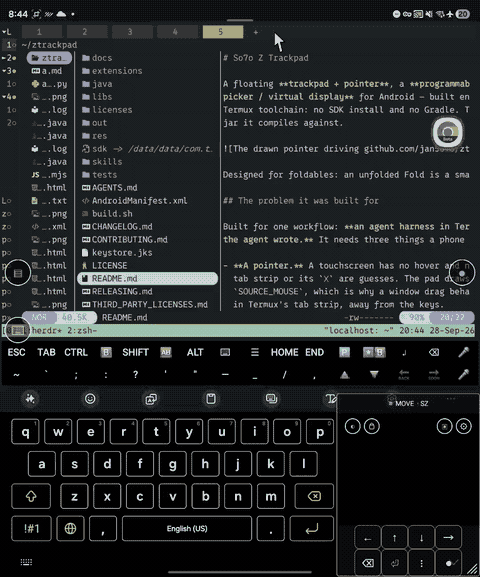The width and height of the screenshot is (480, 577).
Task: Tap the TAB extra key
Action: click(x=46, y=353)
